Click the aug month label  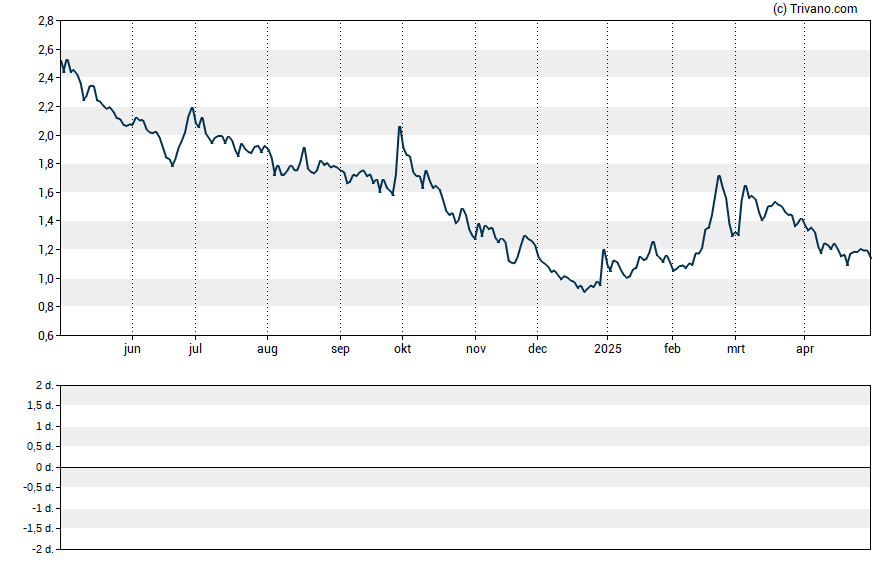point(267,349)
